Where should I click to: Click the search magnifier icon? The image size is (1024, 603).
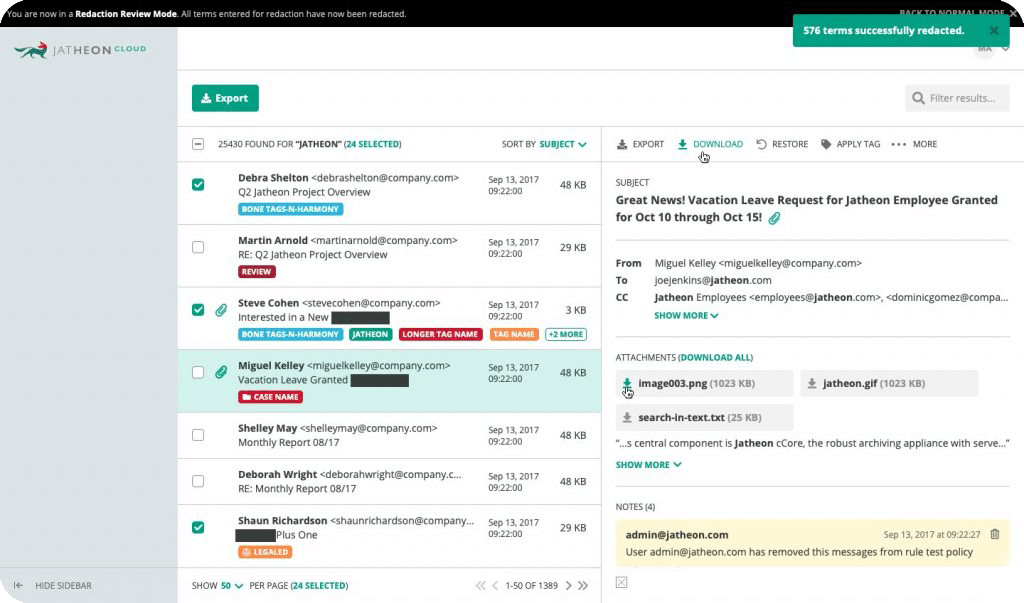pyautogui.click(x=918, y=98)
